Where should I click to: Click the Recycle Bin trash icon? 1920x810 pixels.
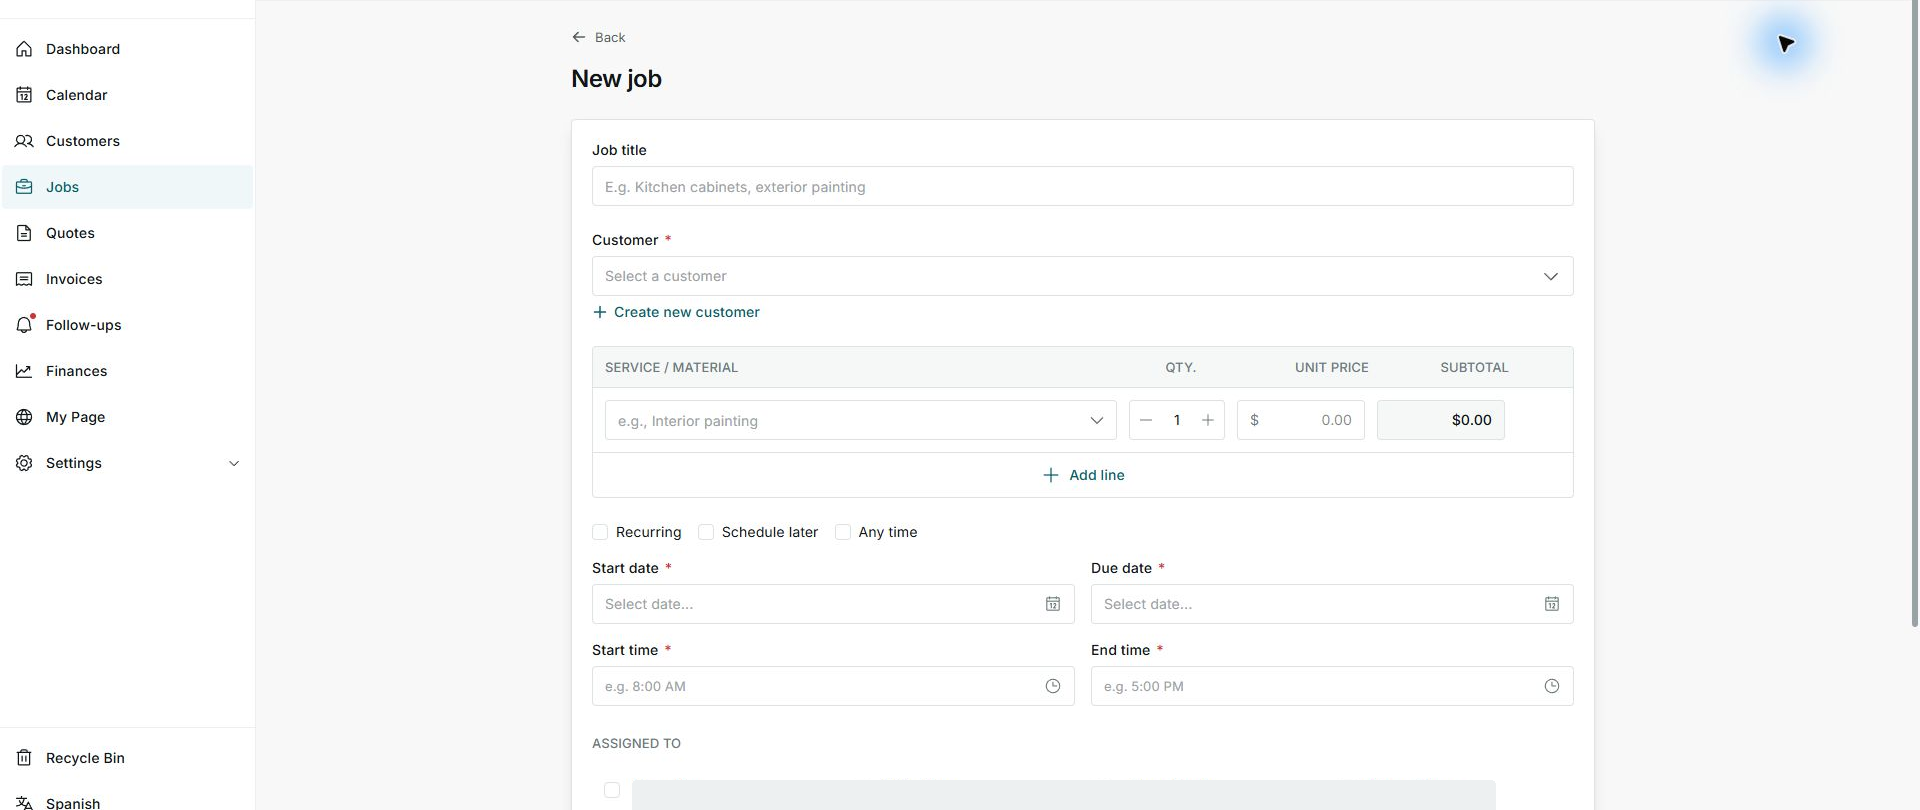pos(24,758)
